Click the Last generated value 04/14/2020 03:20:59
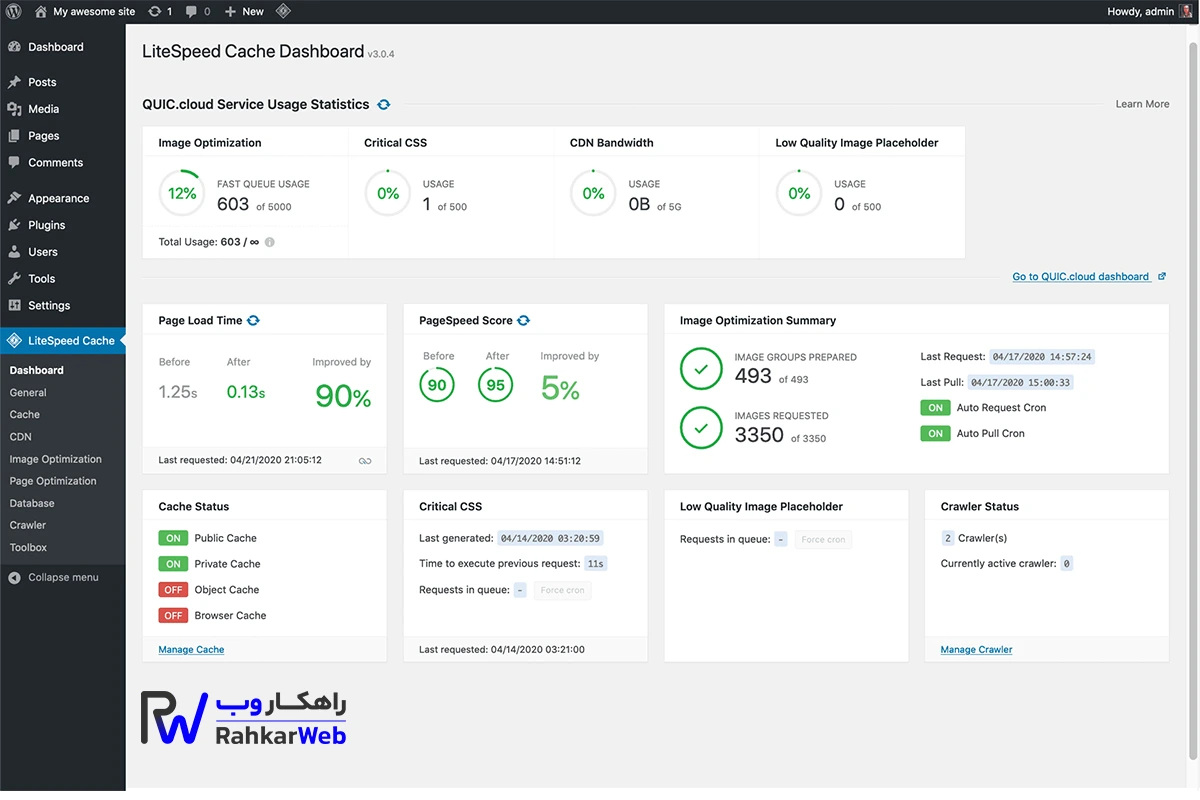The height and width of the screenshot is (800, 1200). (550, 538)
